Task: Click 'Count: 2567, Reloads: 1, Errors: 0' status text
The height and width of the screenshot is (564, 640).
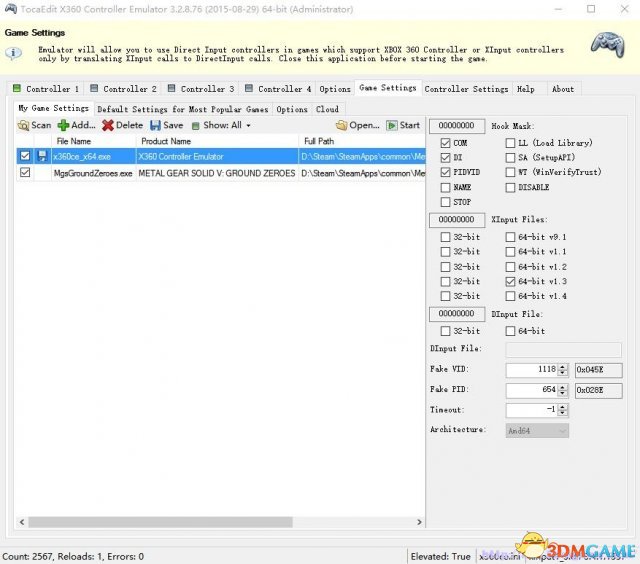Action: (73, 556)
